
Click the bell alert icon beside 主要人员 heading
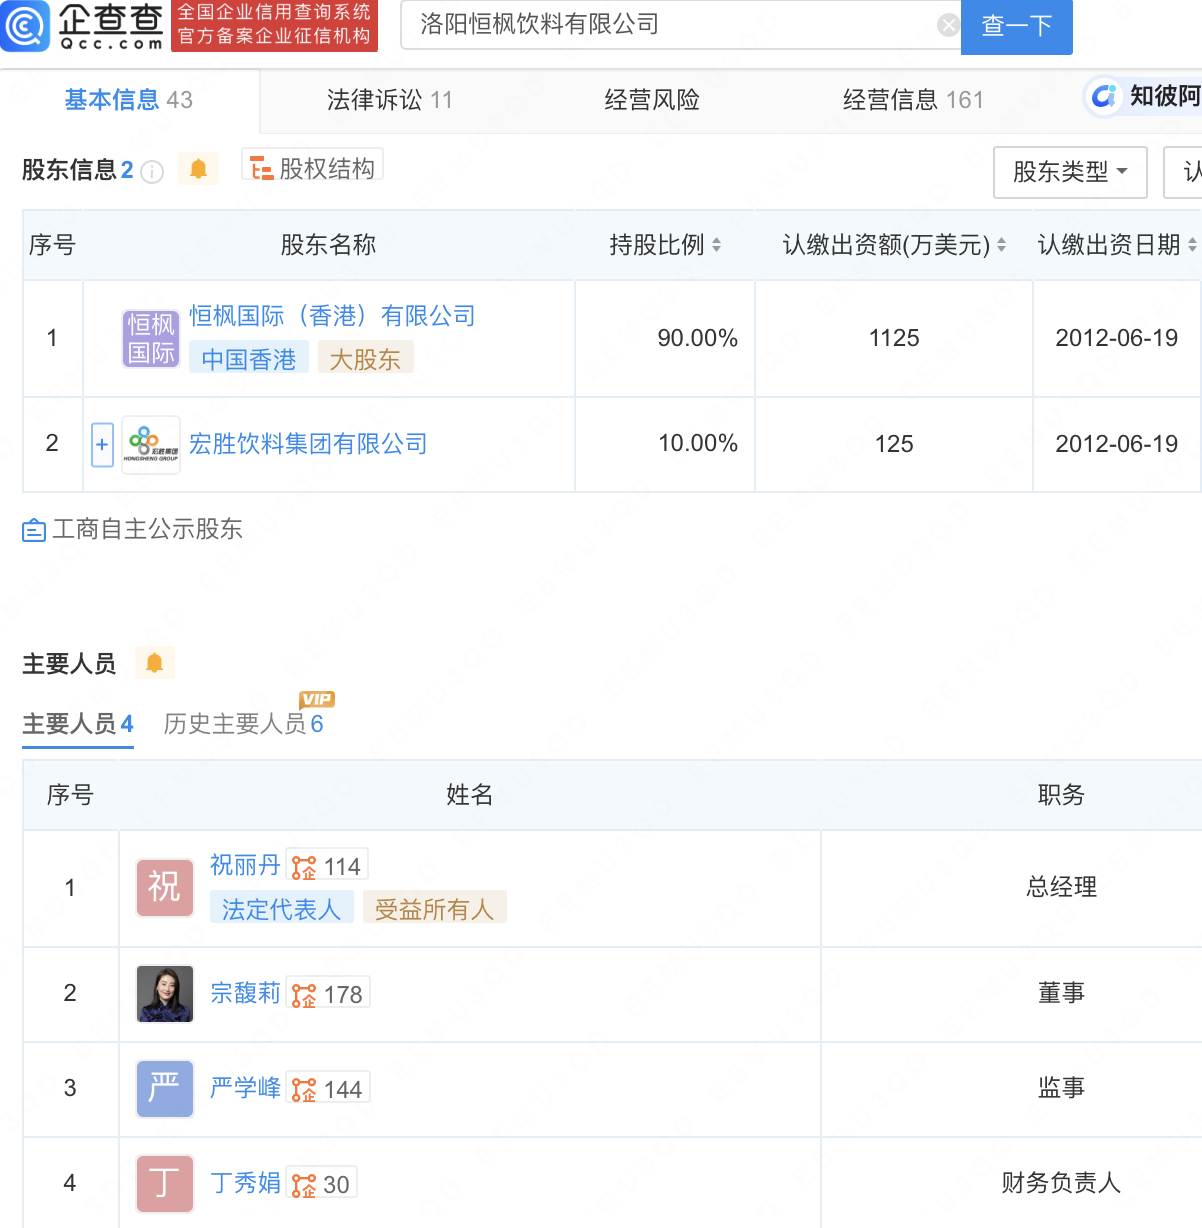pos(154,663)
